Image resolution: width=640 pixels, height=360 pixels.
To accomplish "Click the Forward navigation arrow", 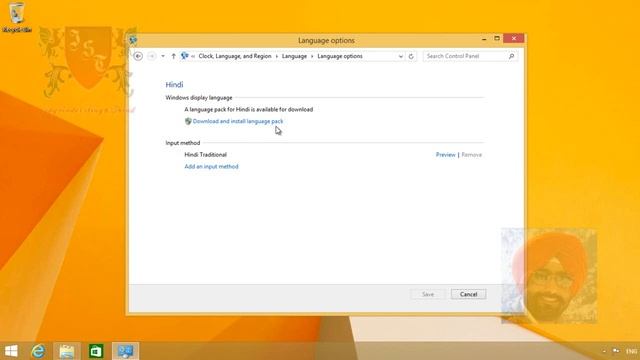I will 151,56.
